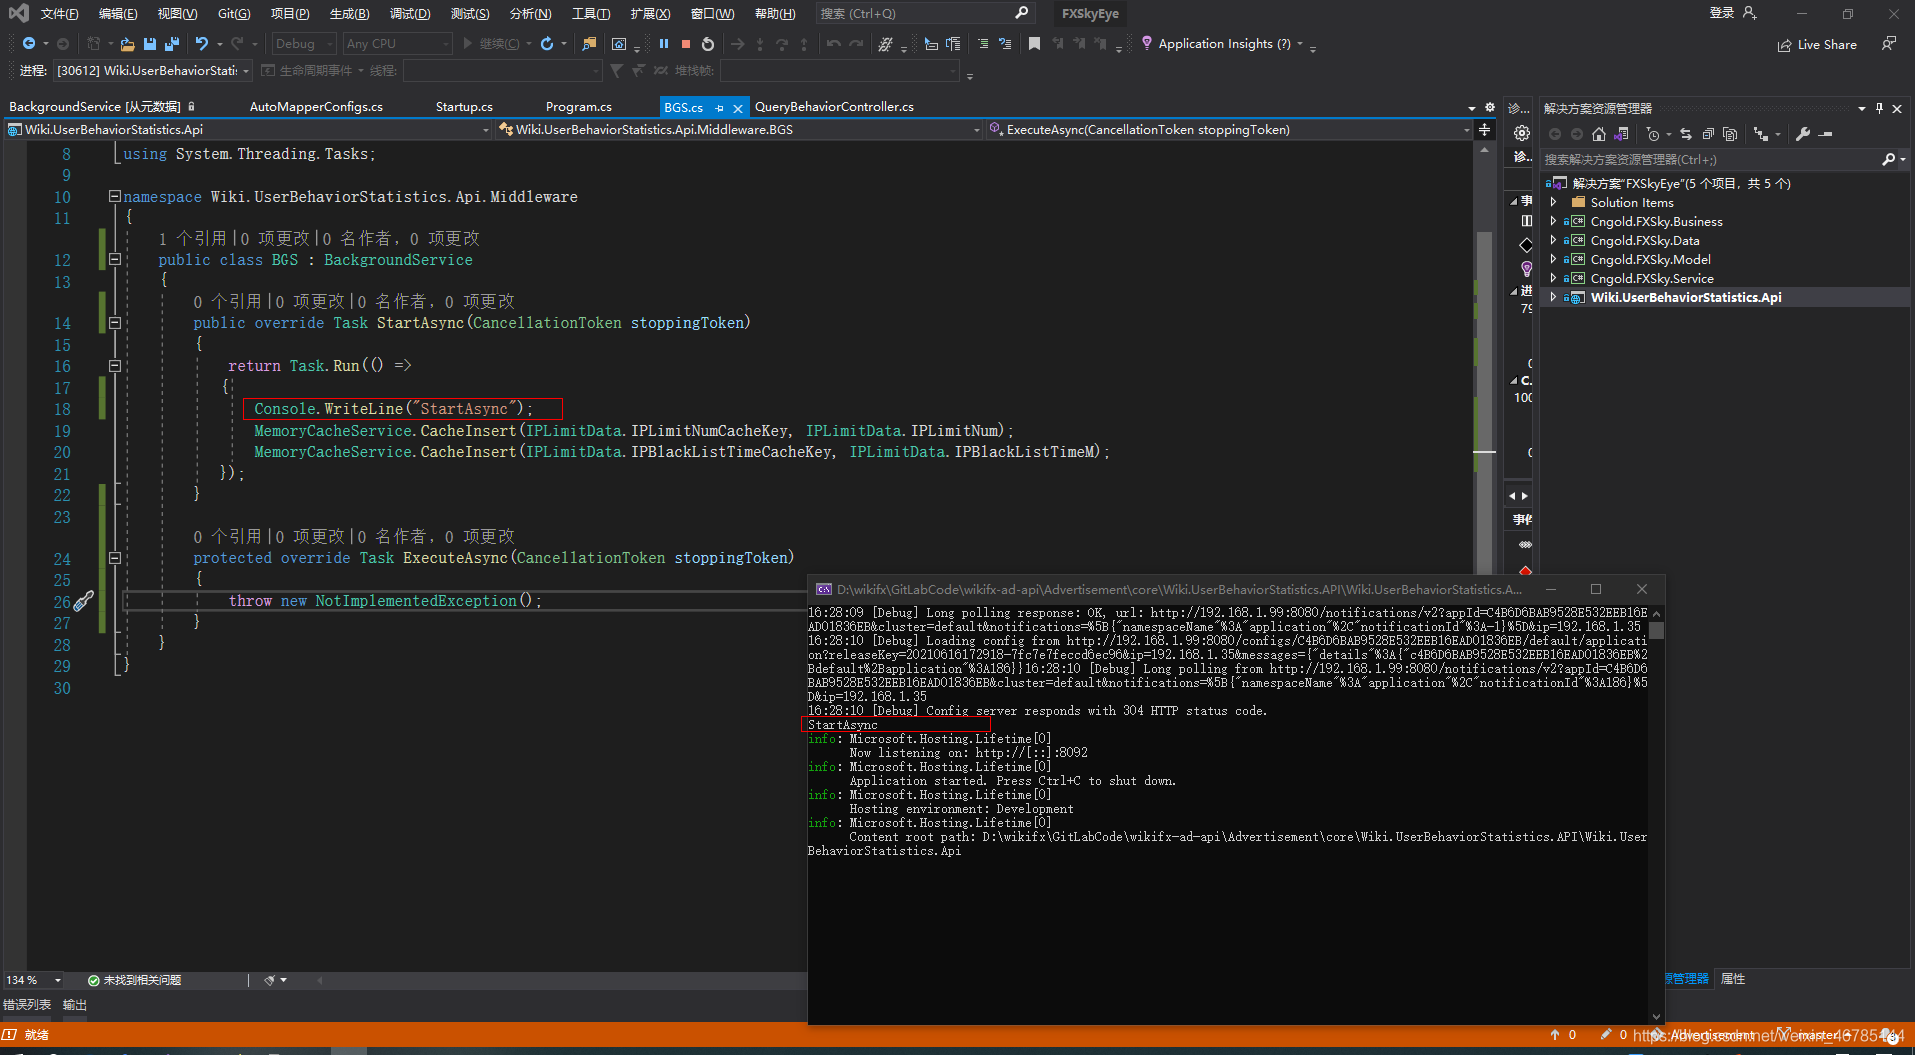Restart the debug session icon
Viewport: 1915px width, 1055px height.
[708, 44]
